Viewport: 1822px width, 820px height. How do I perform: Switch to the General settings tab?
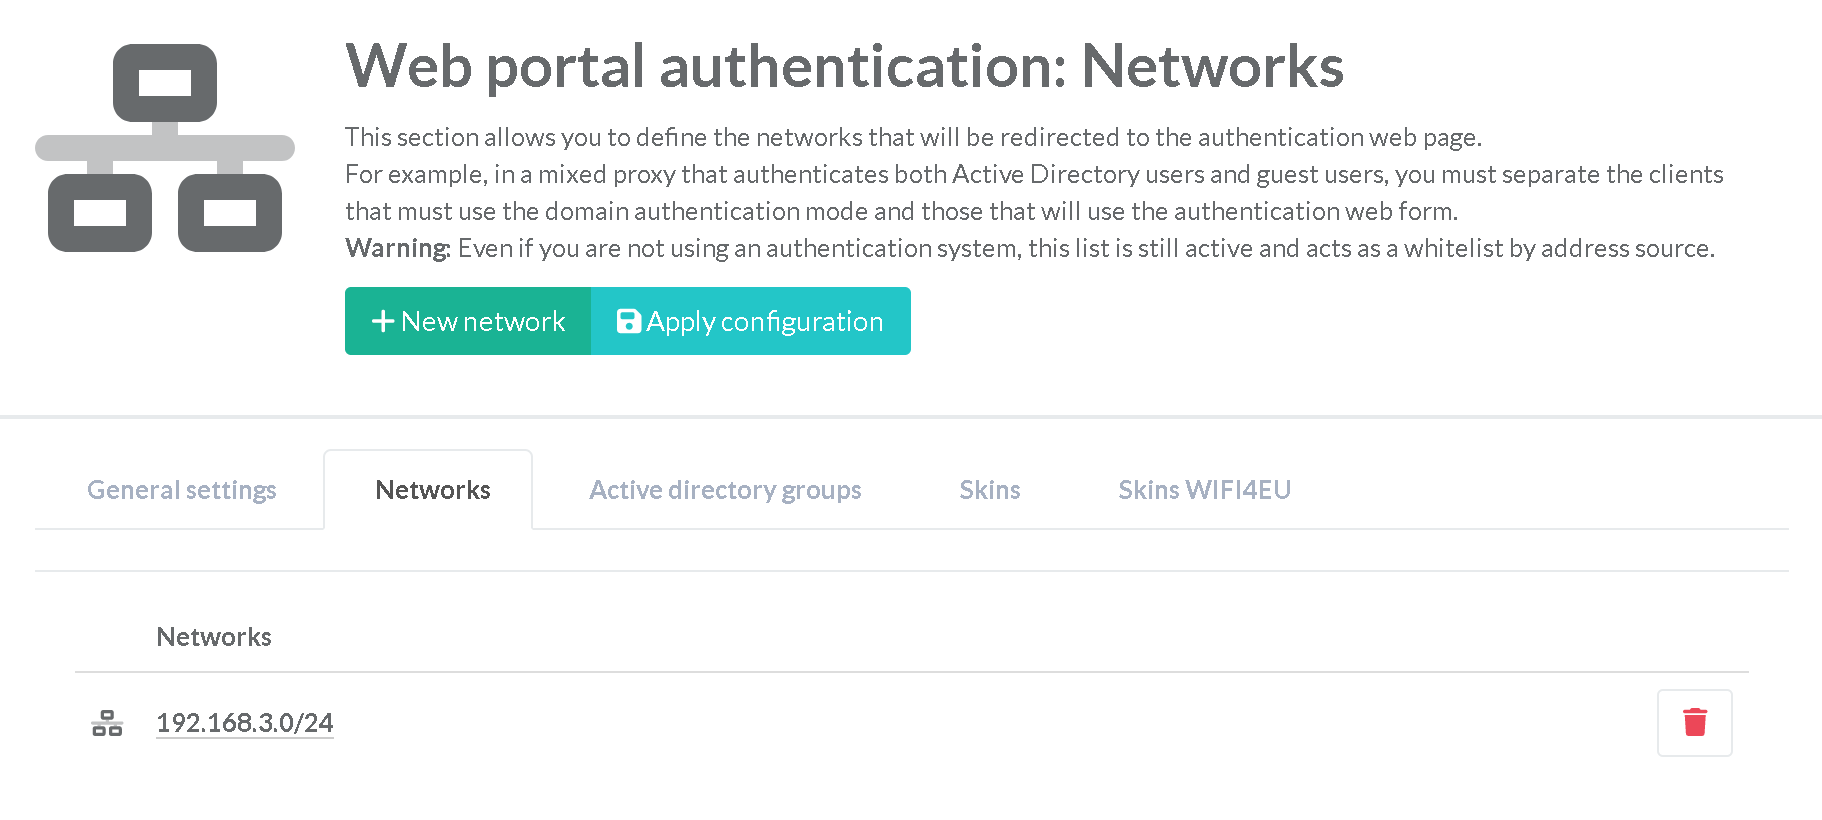181,490
